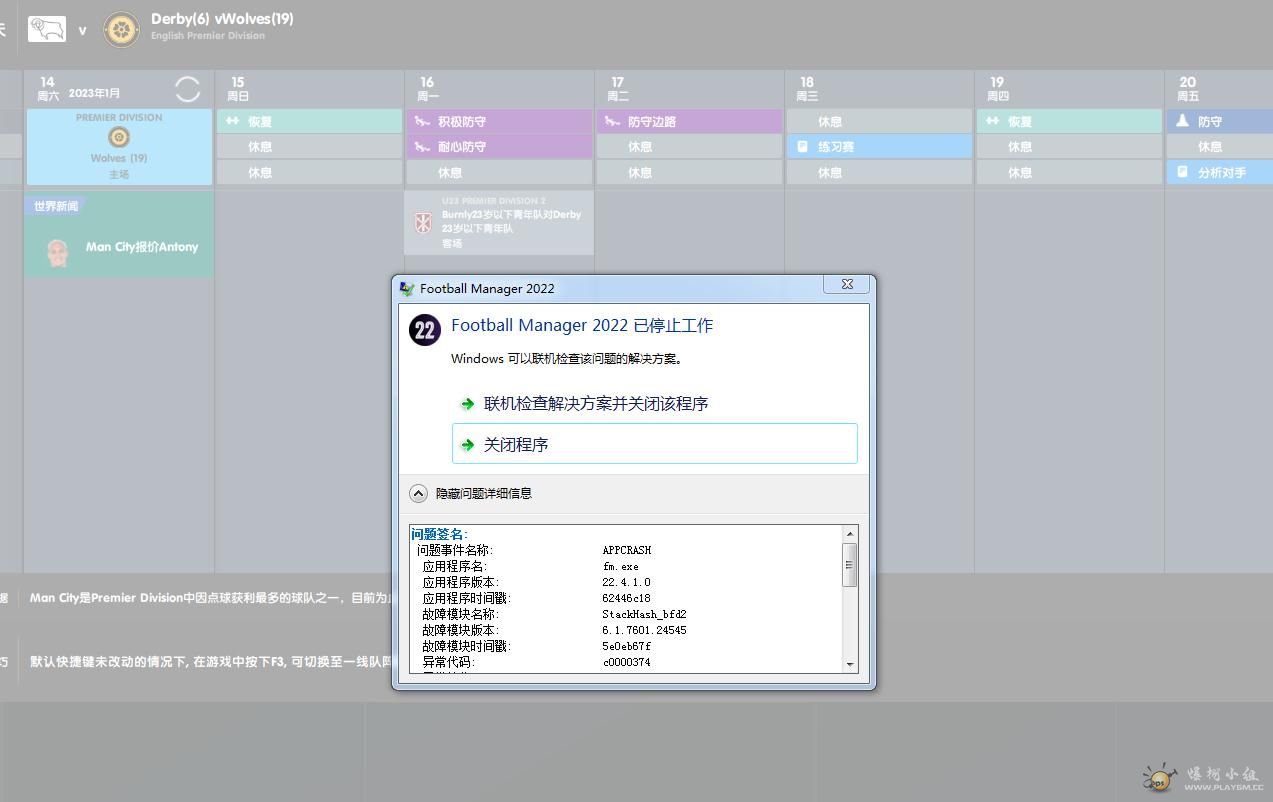Viewport: 1273px width, 802px height.
Task: Click the icon beside 耐心防守 session
Action: pyautogui.click(x=422, y=147)
